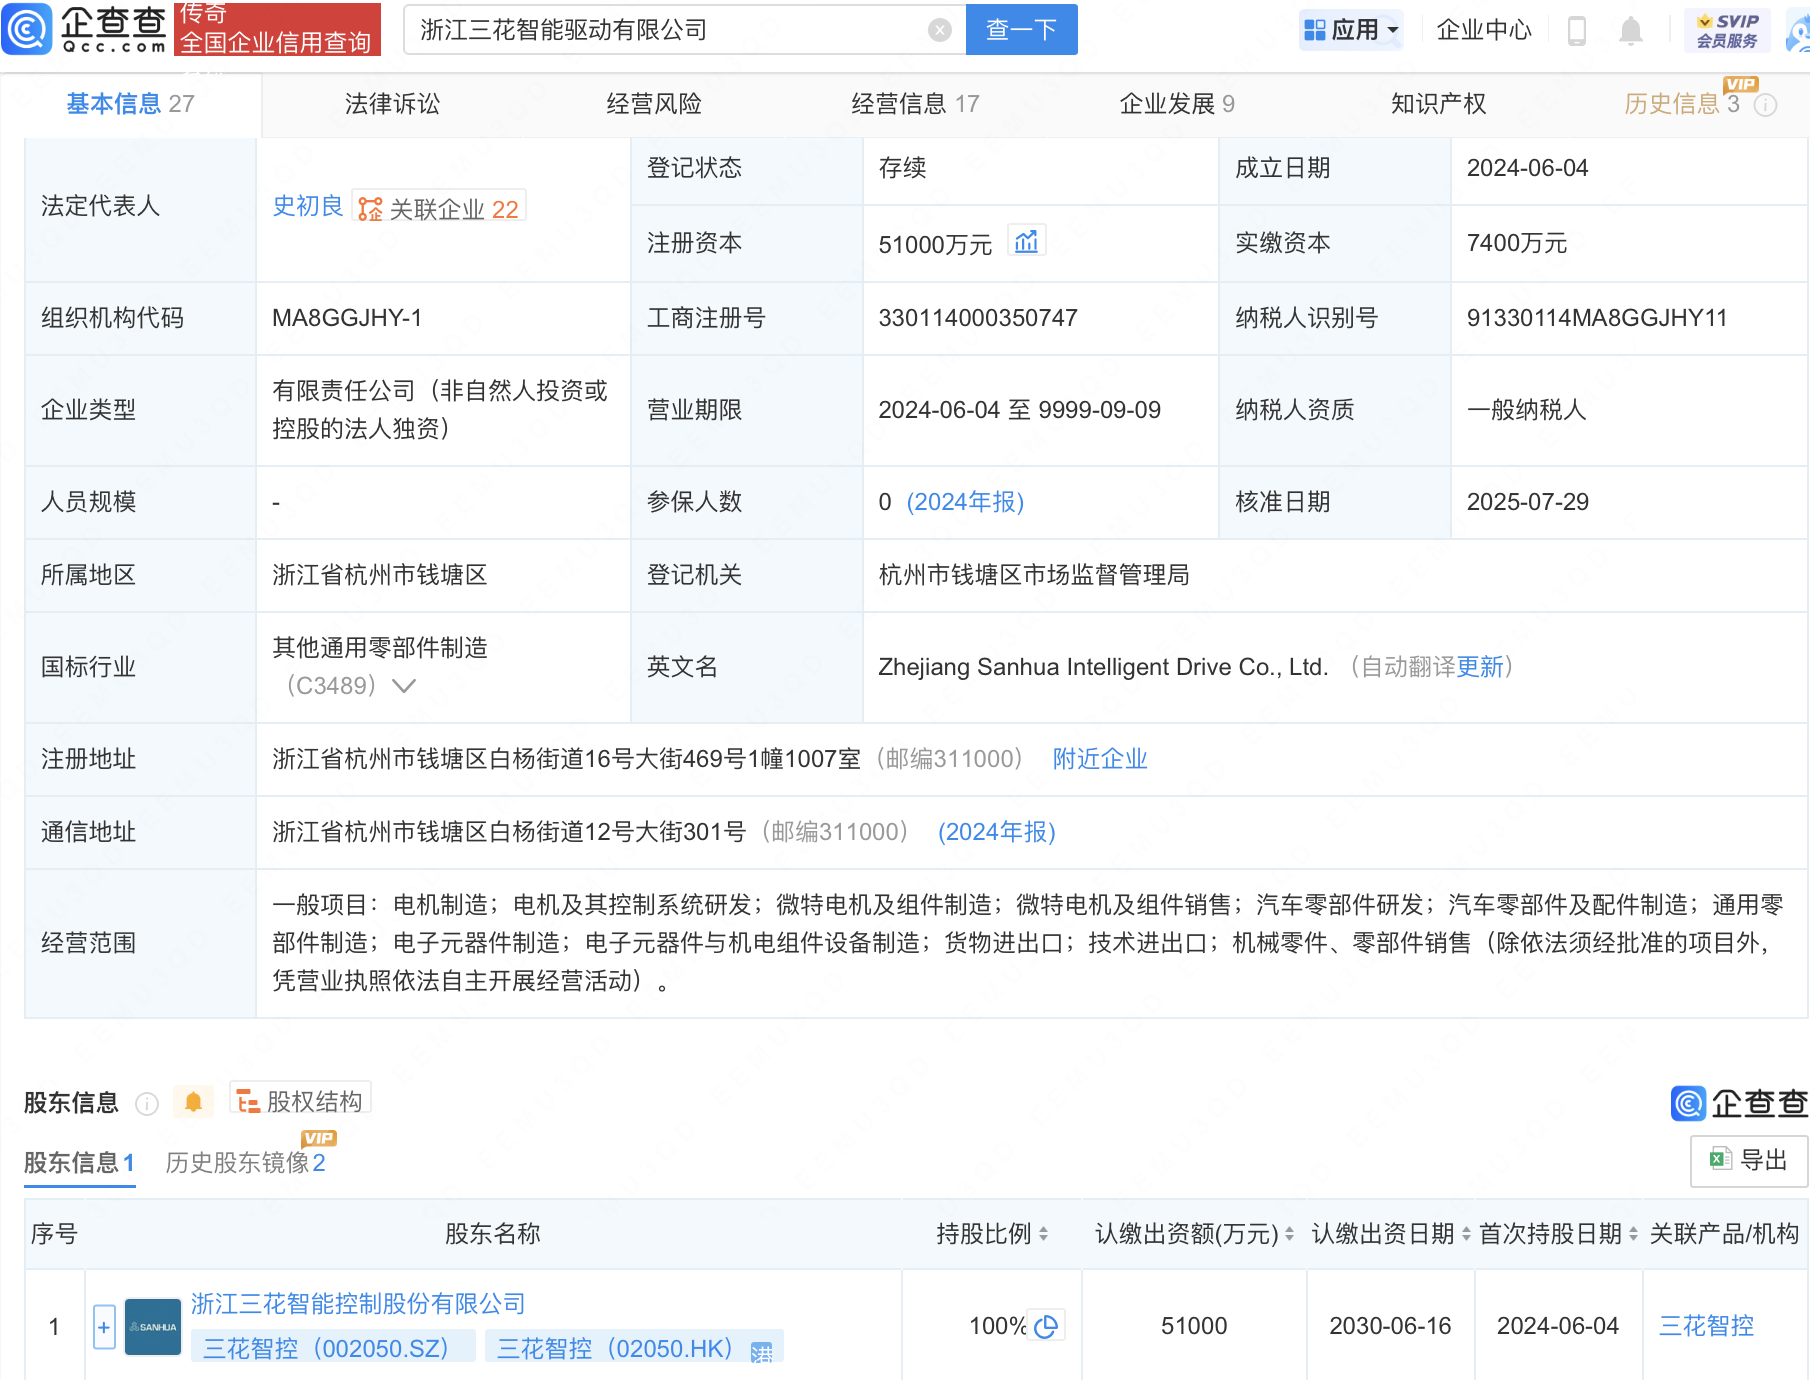The image size is (1810, 1380).
Task: Click the Excel export 导出 button
Action: (1748, 1160)
